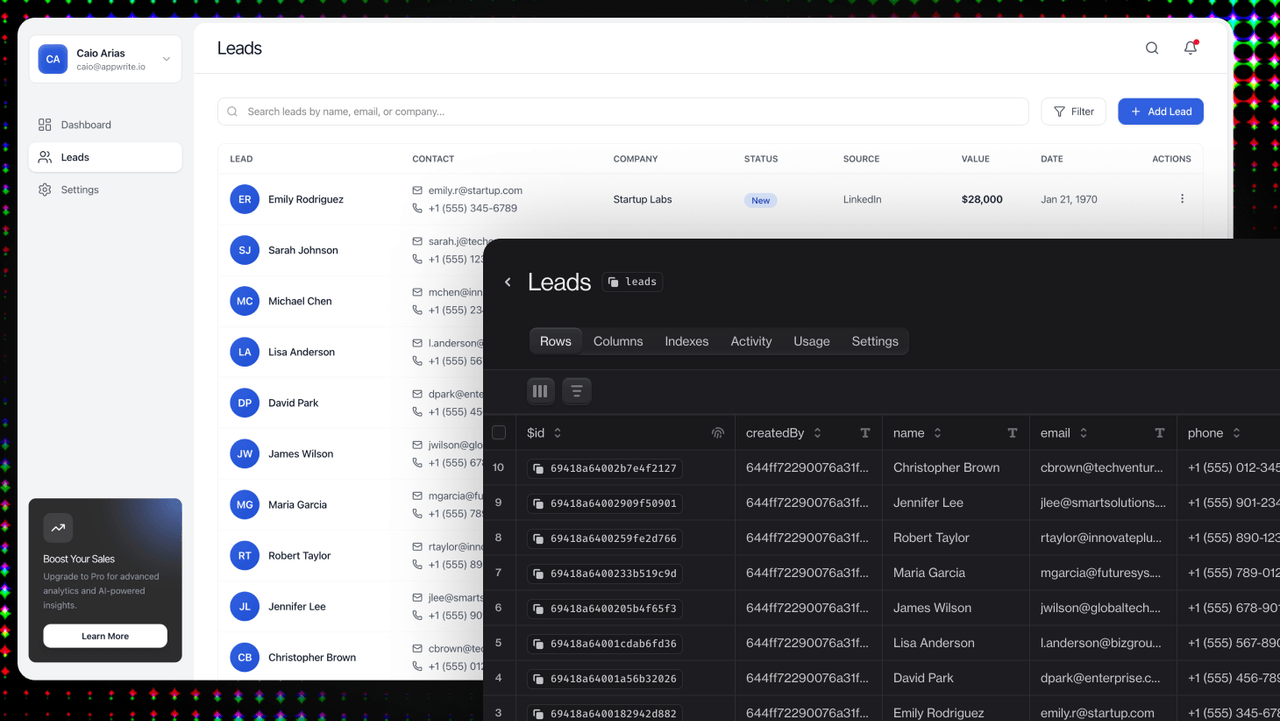Copy row ID 69418a64002b7e4f2127
The height and width of the screenshot is (721, 1280).
coord(538,468)
